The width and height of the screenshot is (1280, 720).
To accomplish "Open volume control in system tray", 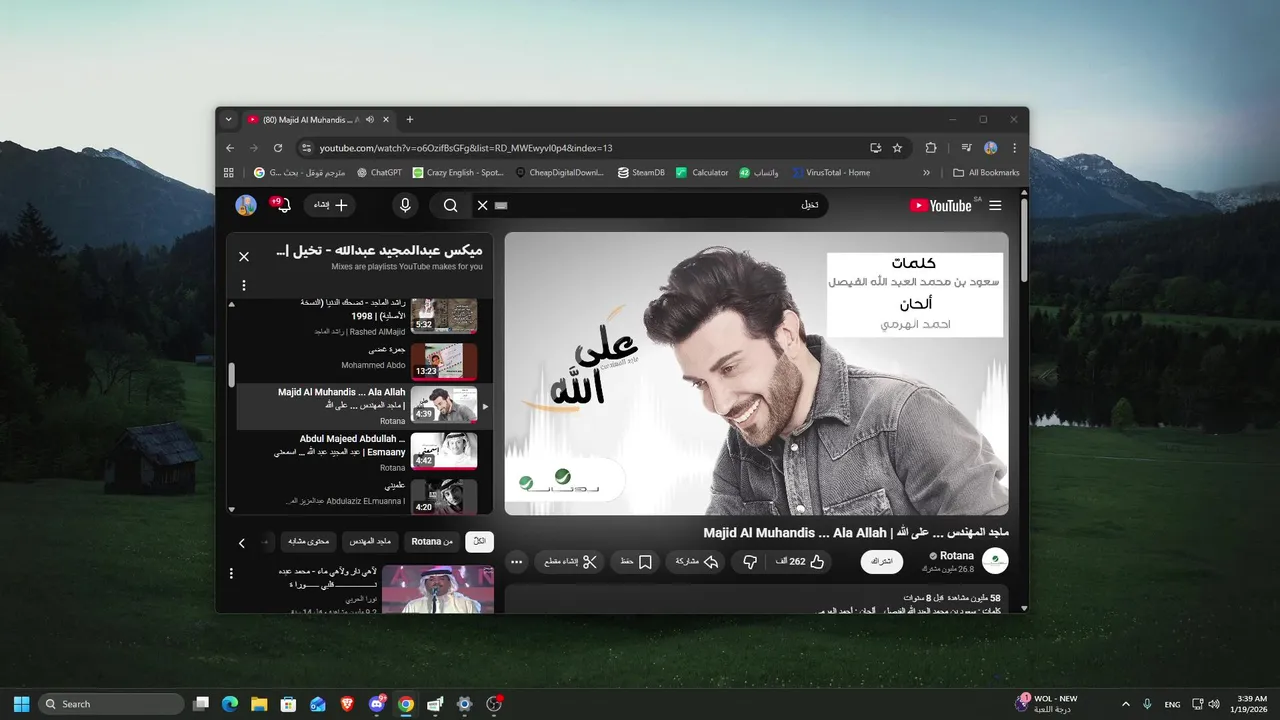I will [1213, 704].
